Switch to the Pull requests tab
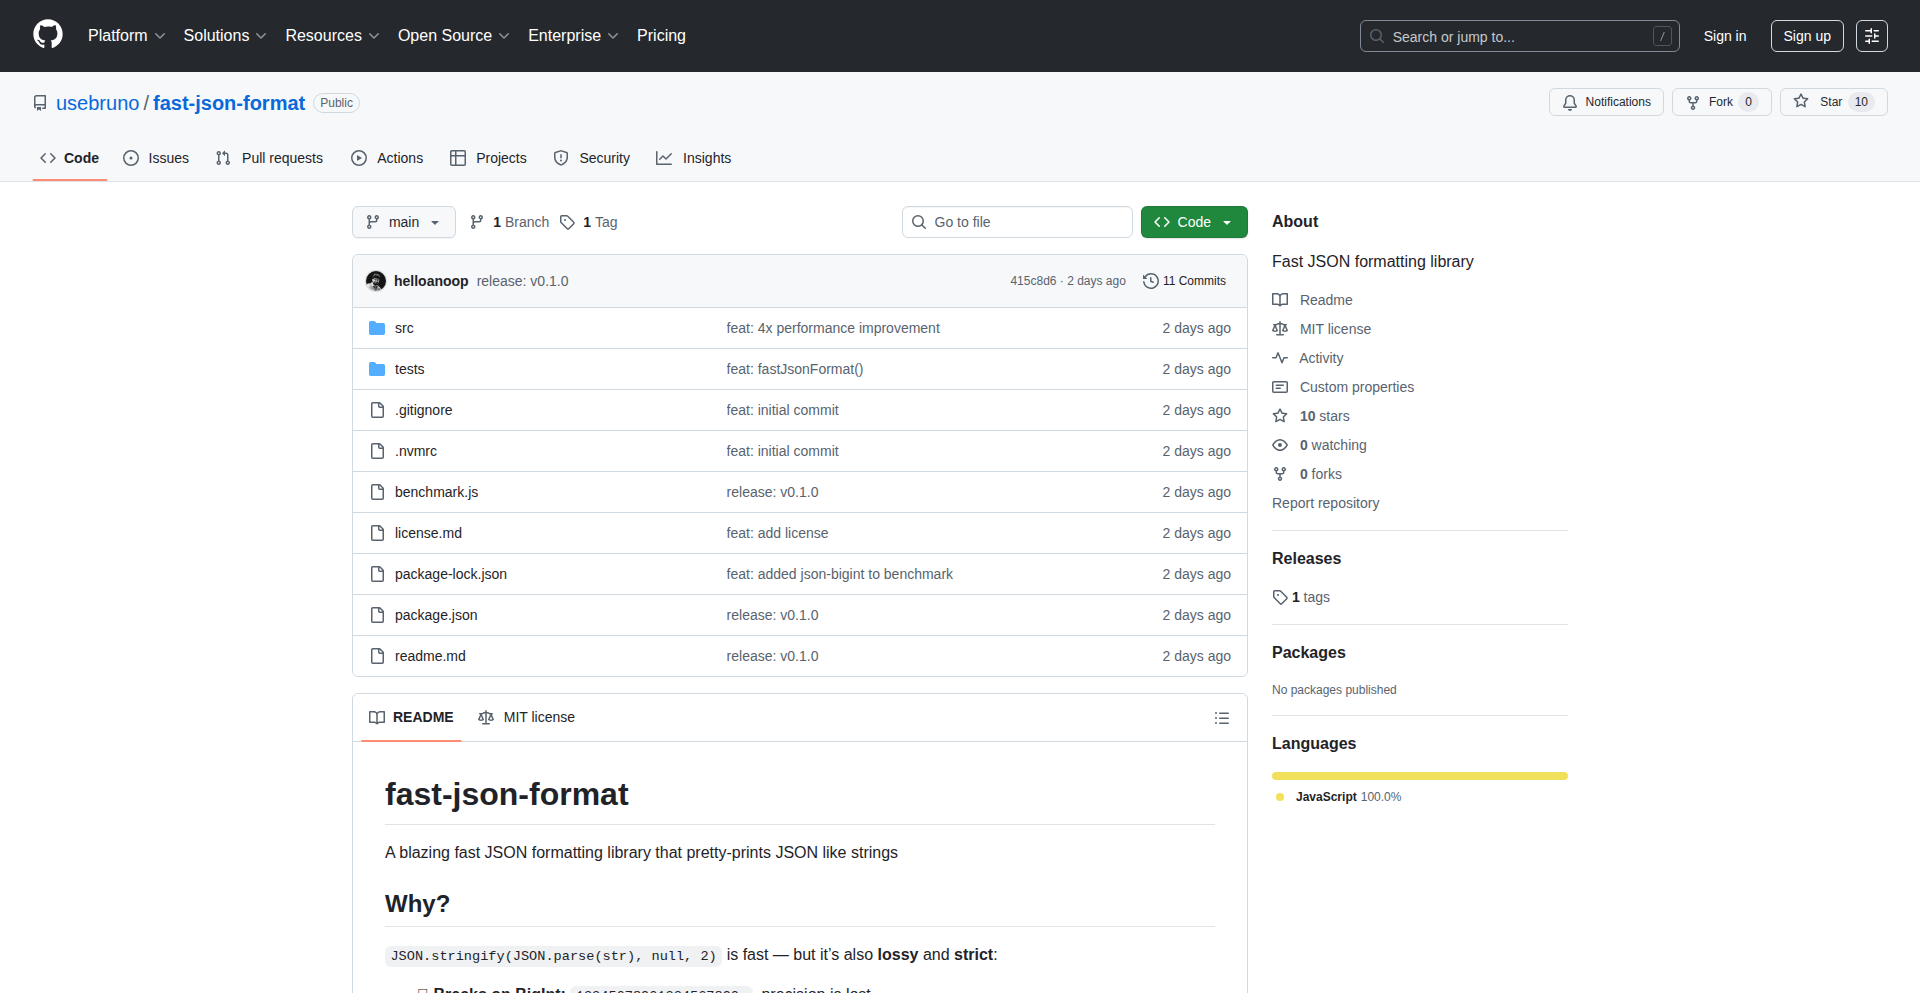1920x993 pixels. (x=270, y=158)
